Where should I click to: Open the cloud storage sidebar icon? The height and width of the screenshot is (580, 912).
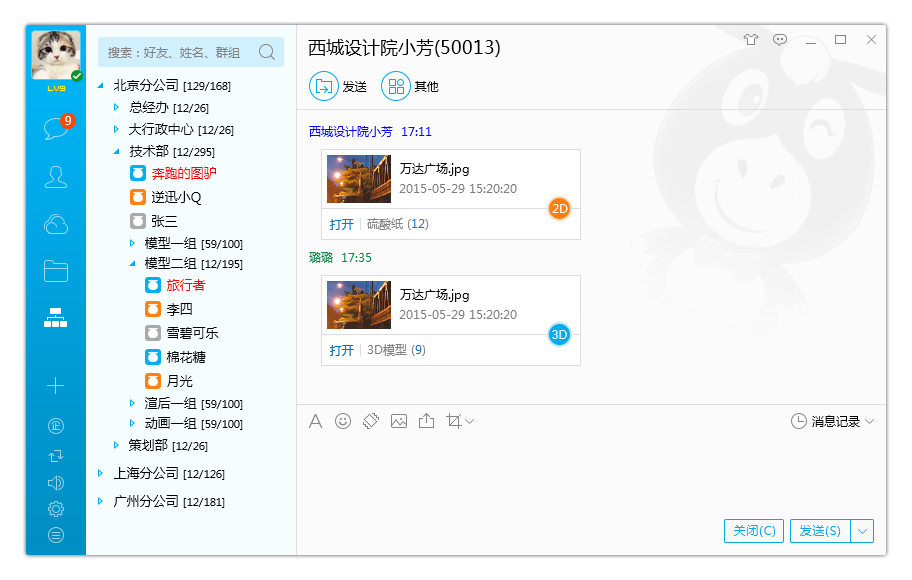point(56,224)
